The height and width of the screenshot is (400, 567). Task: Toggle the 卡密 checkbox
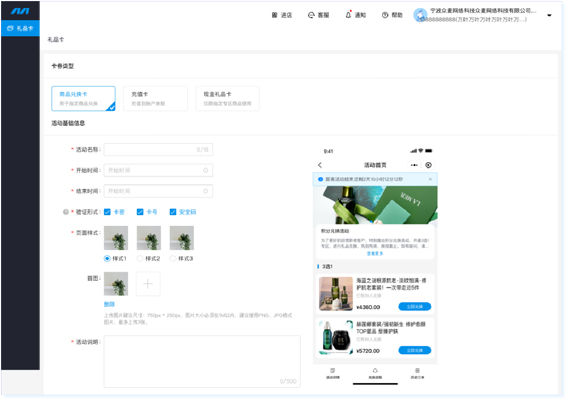pyautogui.click(x=107, y=212)
